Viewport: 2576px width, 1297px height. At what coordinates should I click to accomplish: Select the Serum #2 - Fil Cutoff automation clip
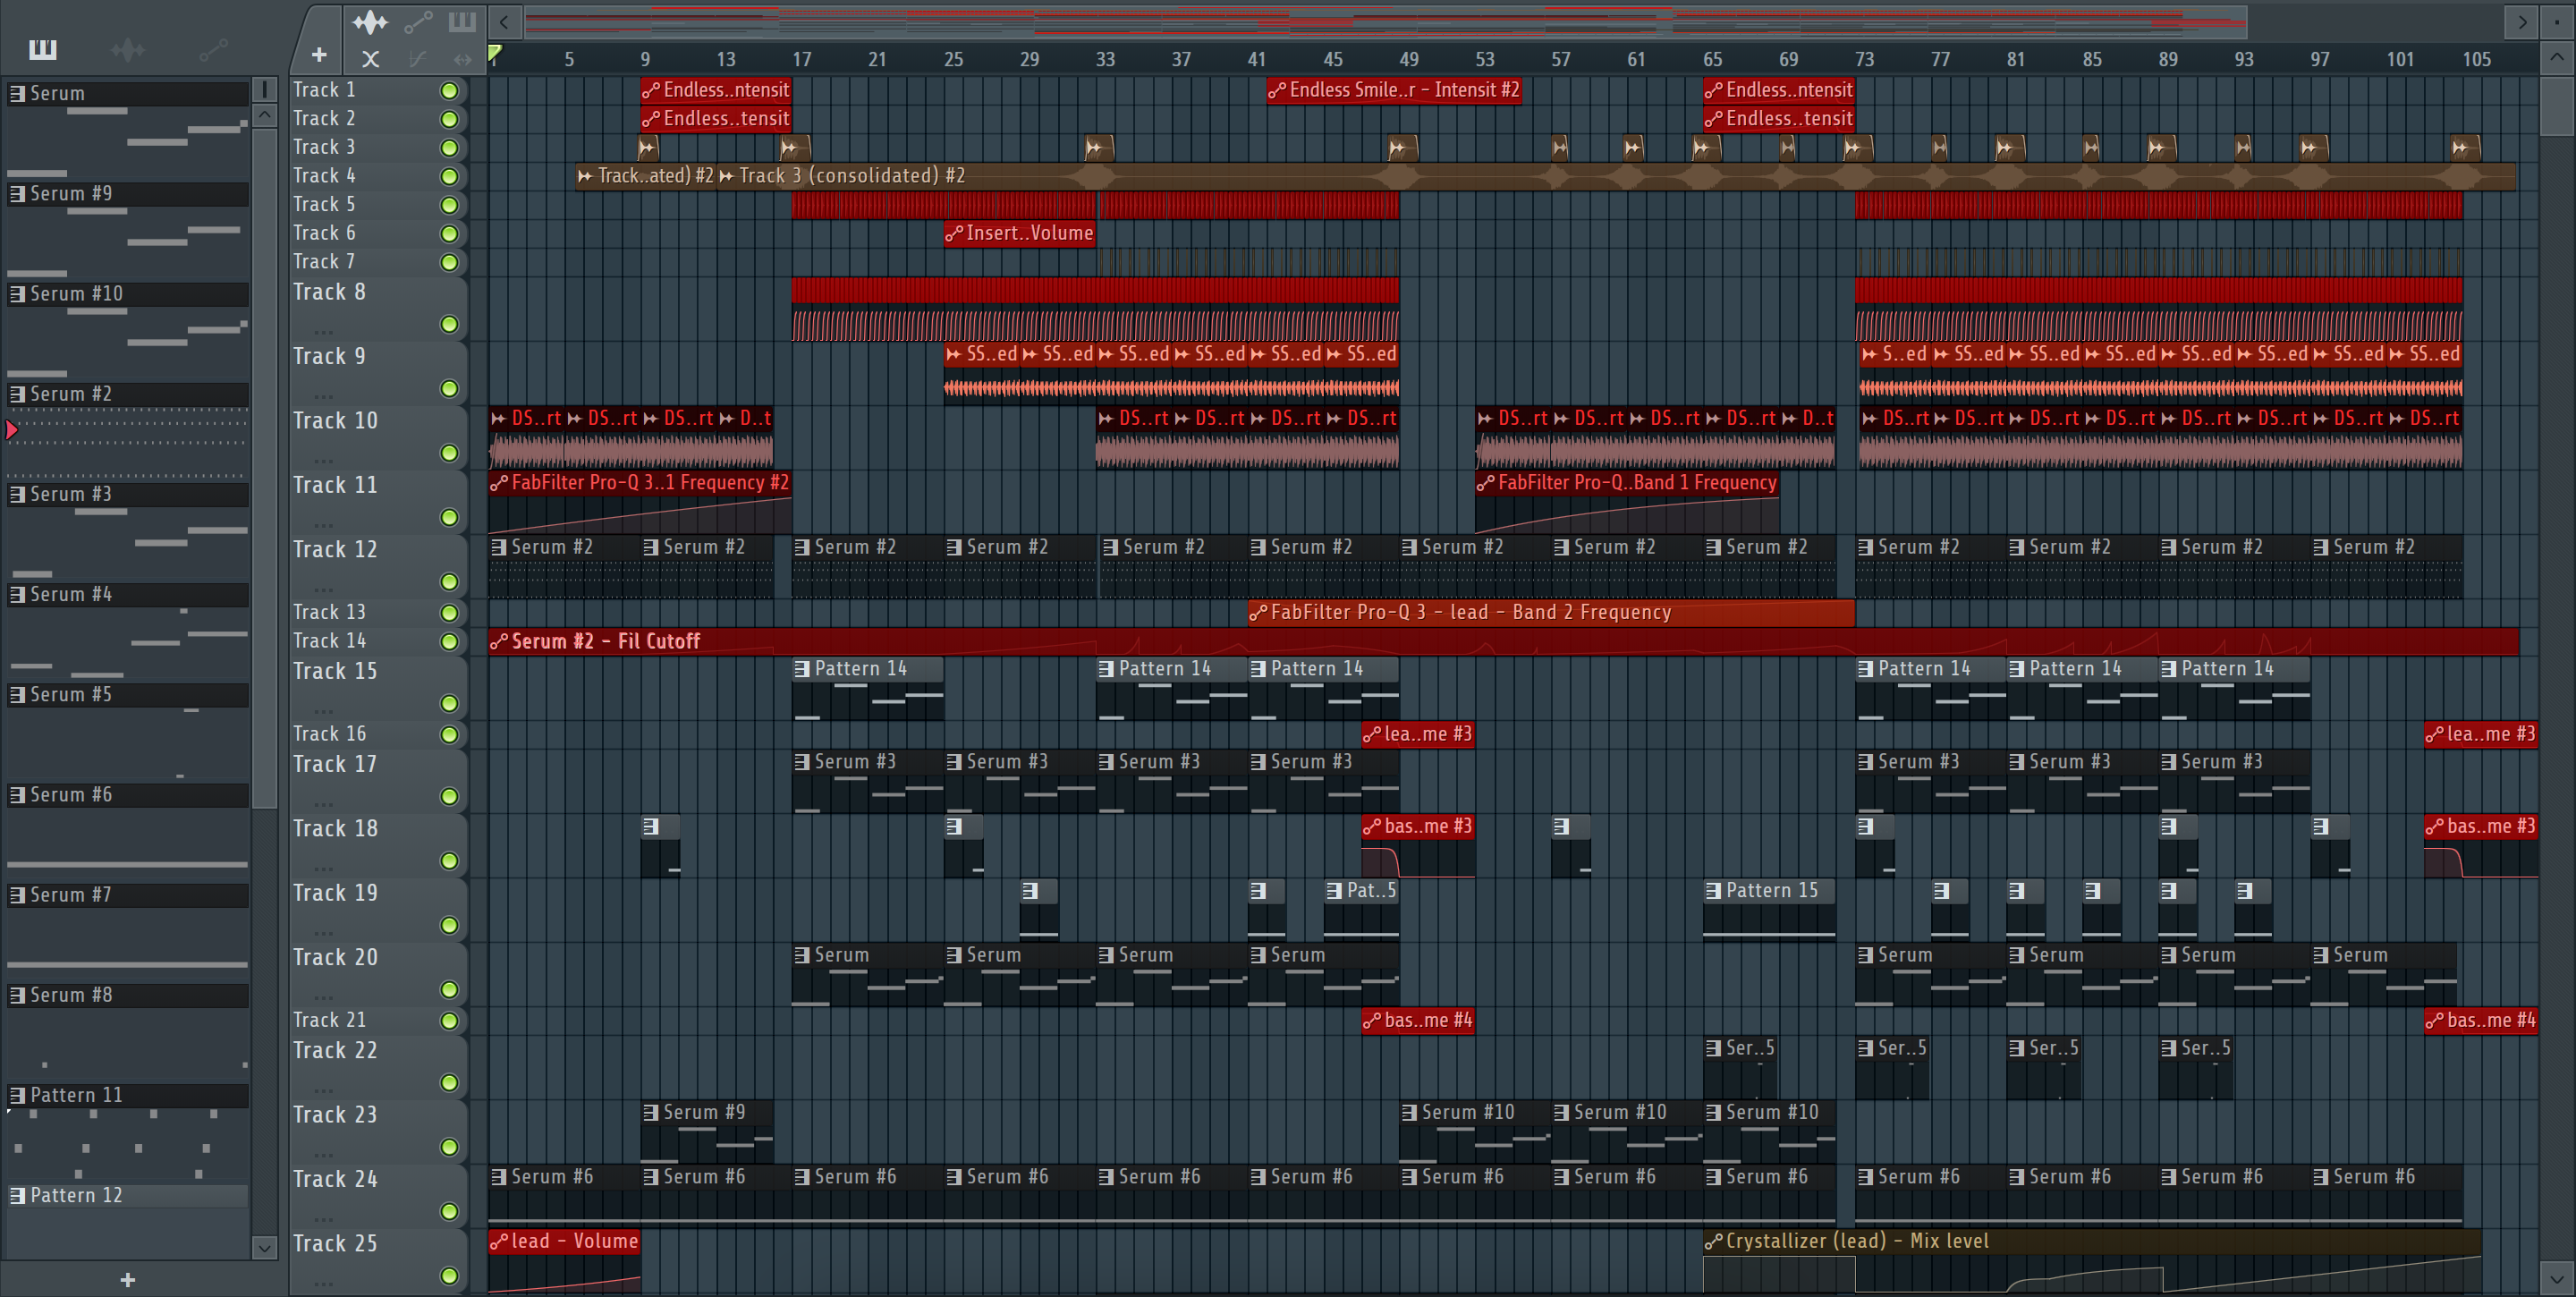pos(605,642)
